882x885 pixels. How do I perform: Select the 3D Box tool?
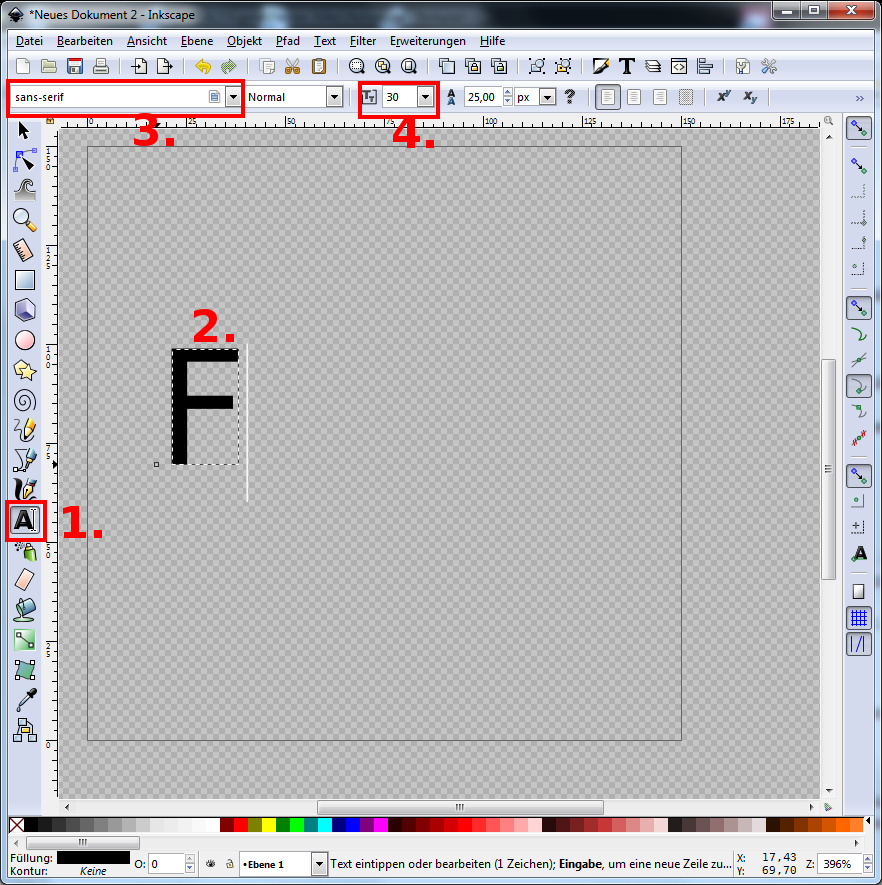tap(25, 310)
